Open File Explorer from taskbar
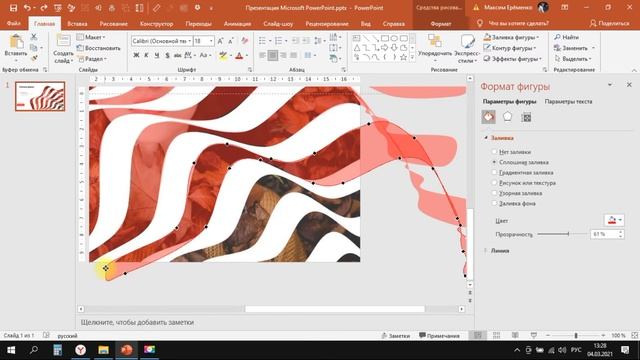This screenshot has width=640, height=360. (103, 350)
